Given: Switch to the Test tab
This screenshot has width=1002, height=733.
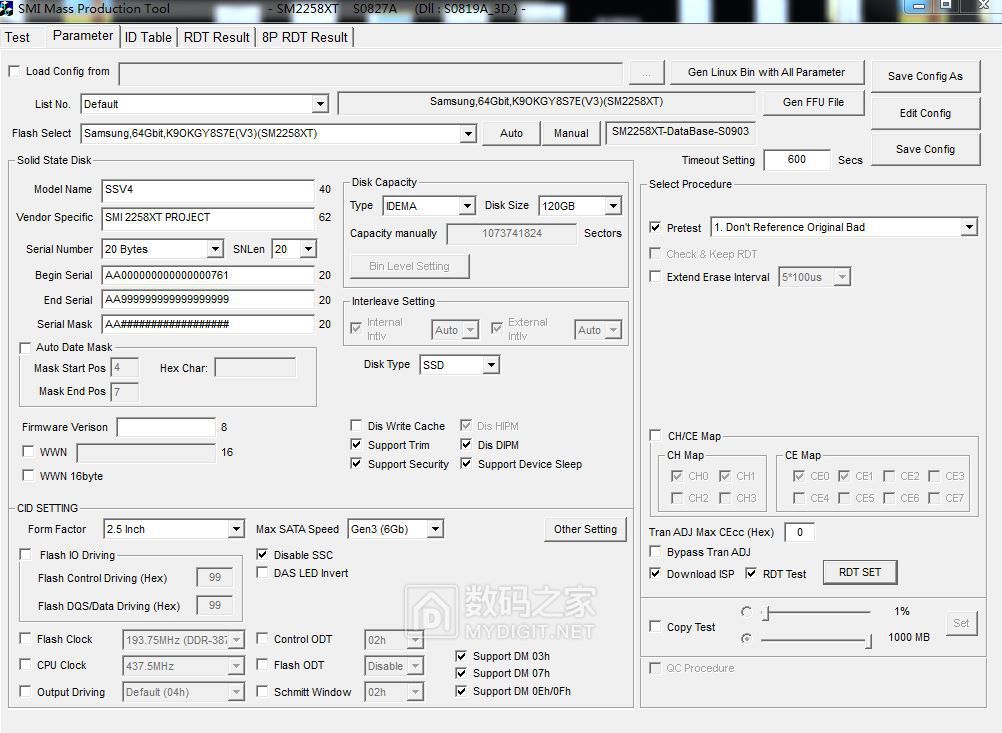Looking at the screenshot, I should pyautogui.click(x=18, y=37).
